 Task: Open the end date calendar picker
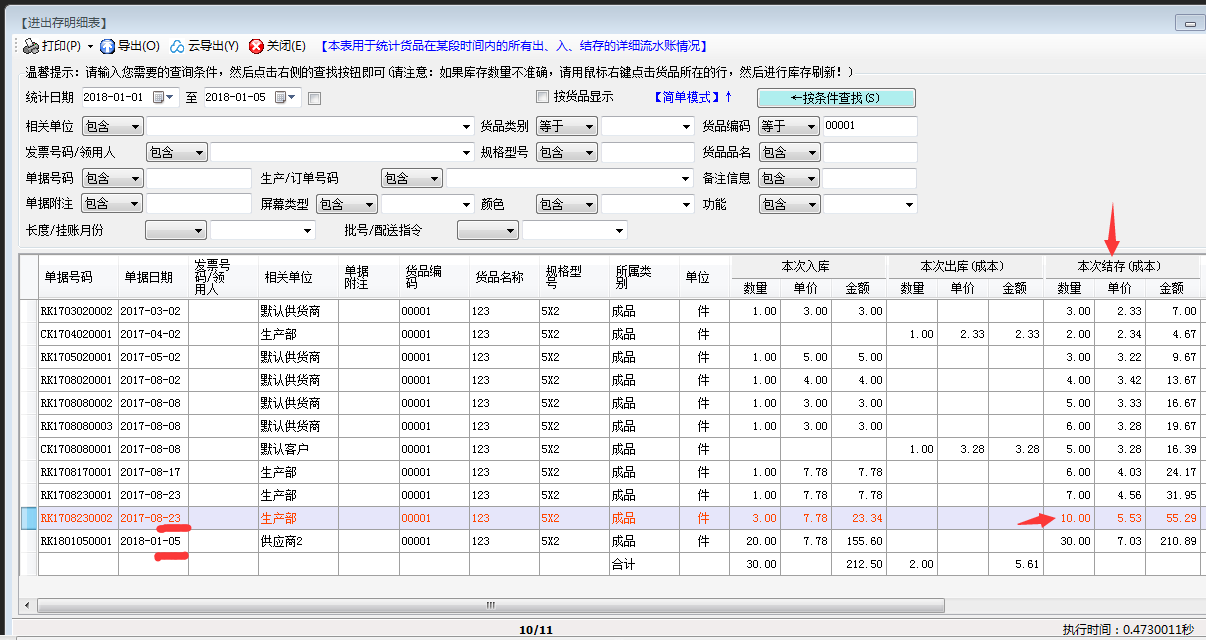[281, 98]
